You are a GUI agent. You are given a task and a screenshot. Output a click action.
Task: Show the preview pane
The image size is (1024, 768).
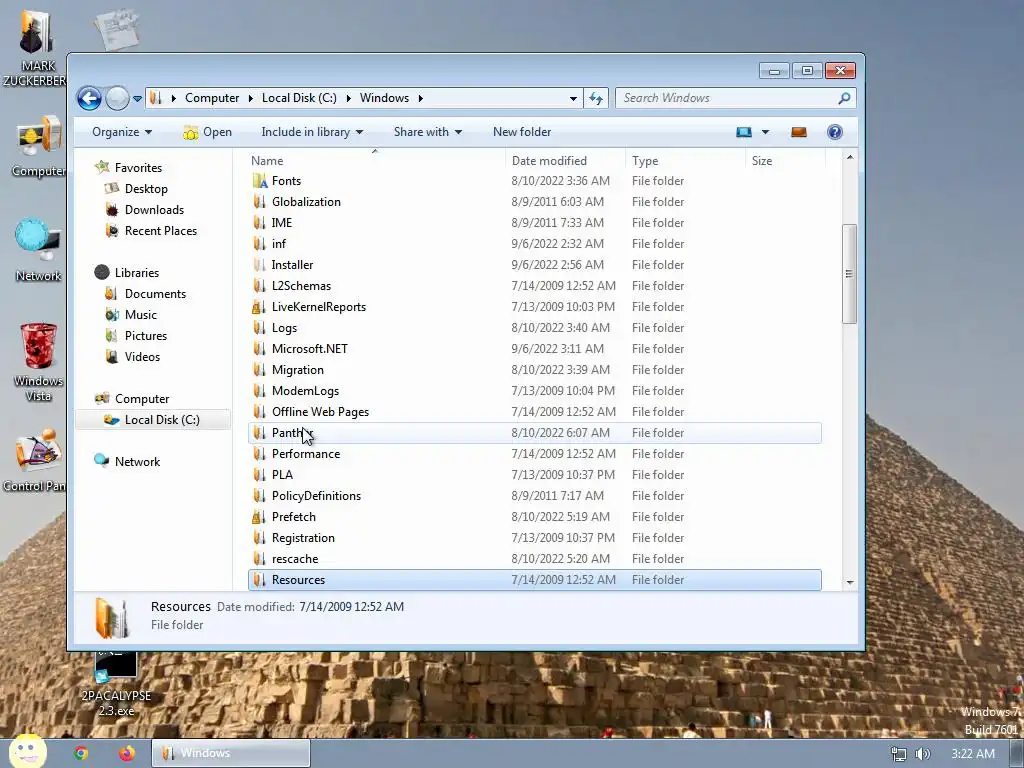click(799, 132)
